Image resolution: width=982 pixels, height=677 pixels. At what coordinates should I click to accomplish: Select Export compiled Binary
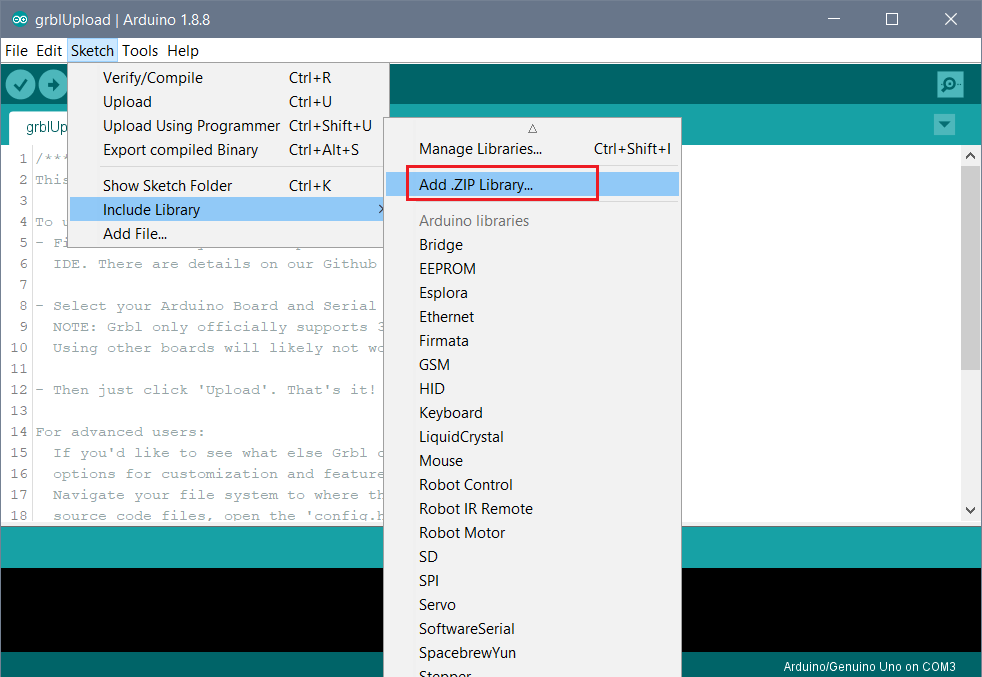[226, 150]
